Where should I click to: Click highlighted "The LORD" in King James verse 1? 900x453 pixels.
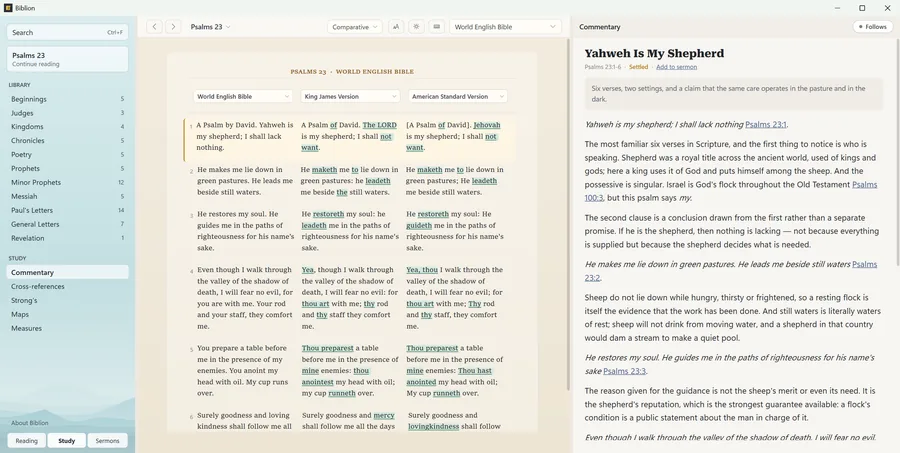pyautogui.click(x=379, y=125)
